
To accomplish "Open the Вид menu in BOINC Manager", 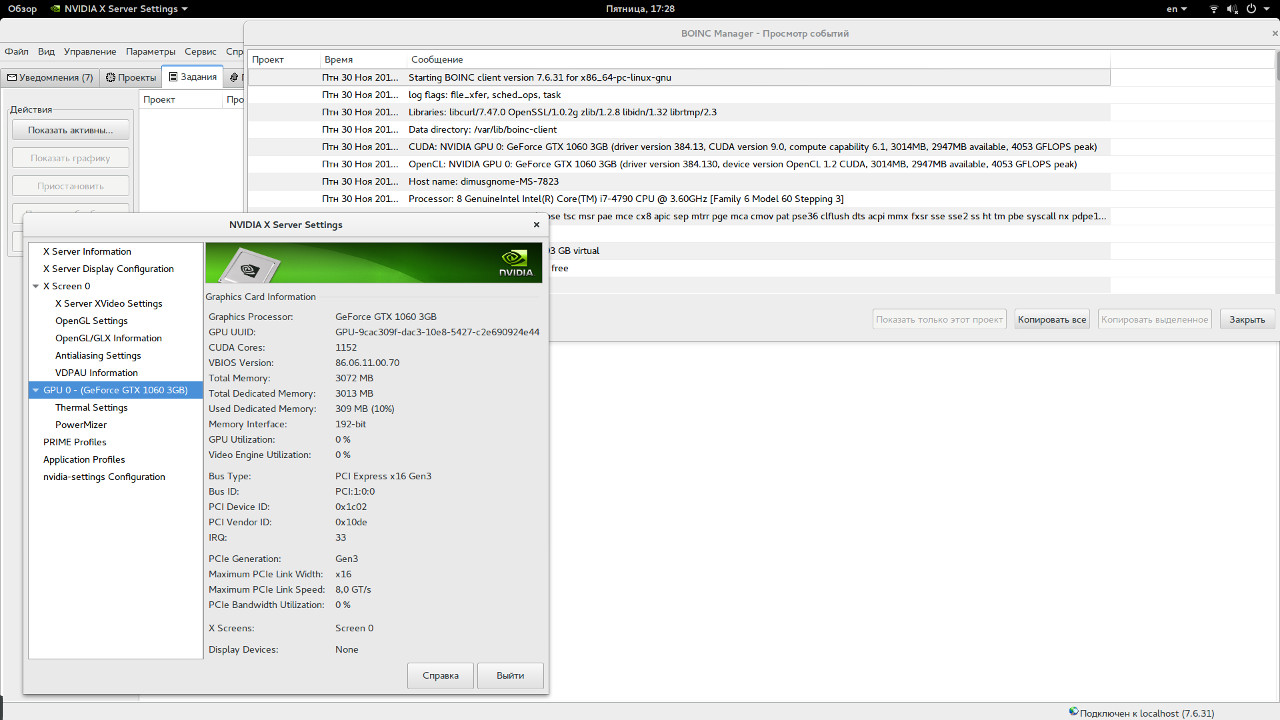I will coord(46,51).
